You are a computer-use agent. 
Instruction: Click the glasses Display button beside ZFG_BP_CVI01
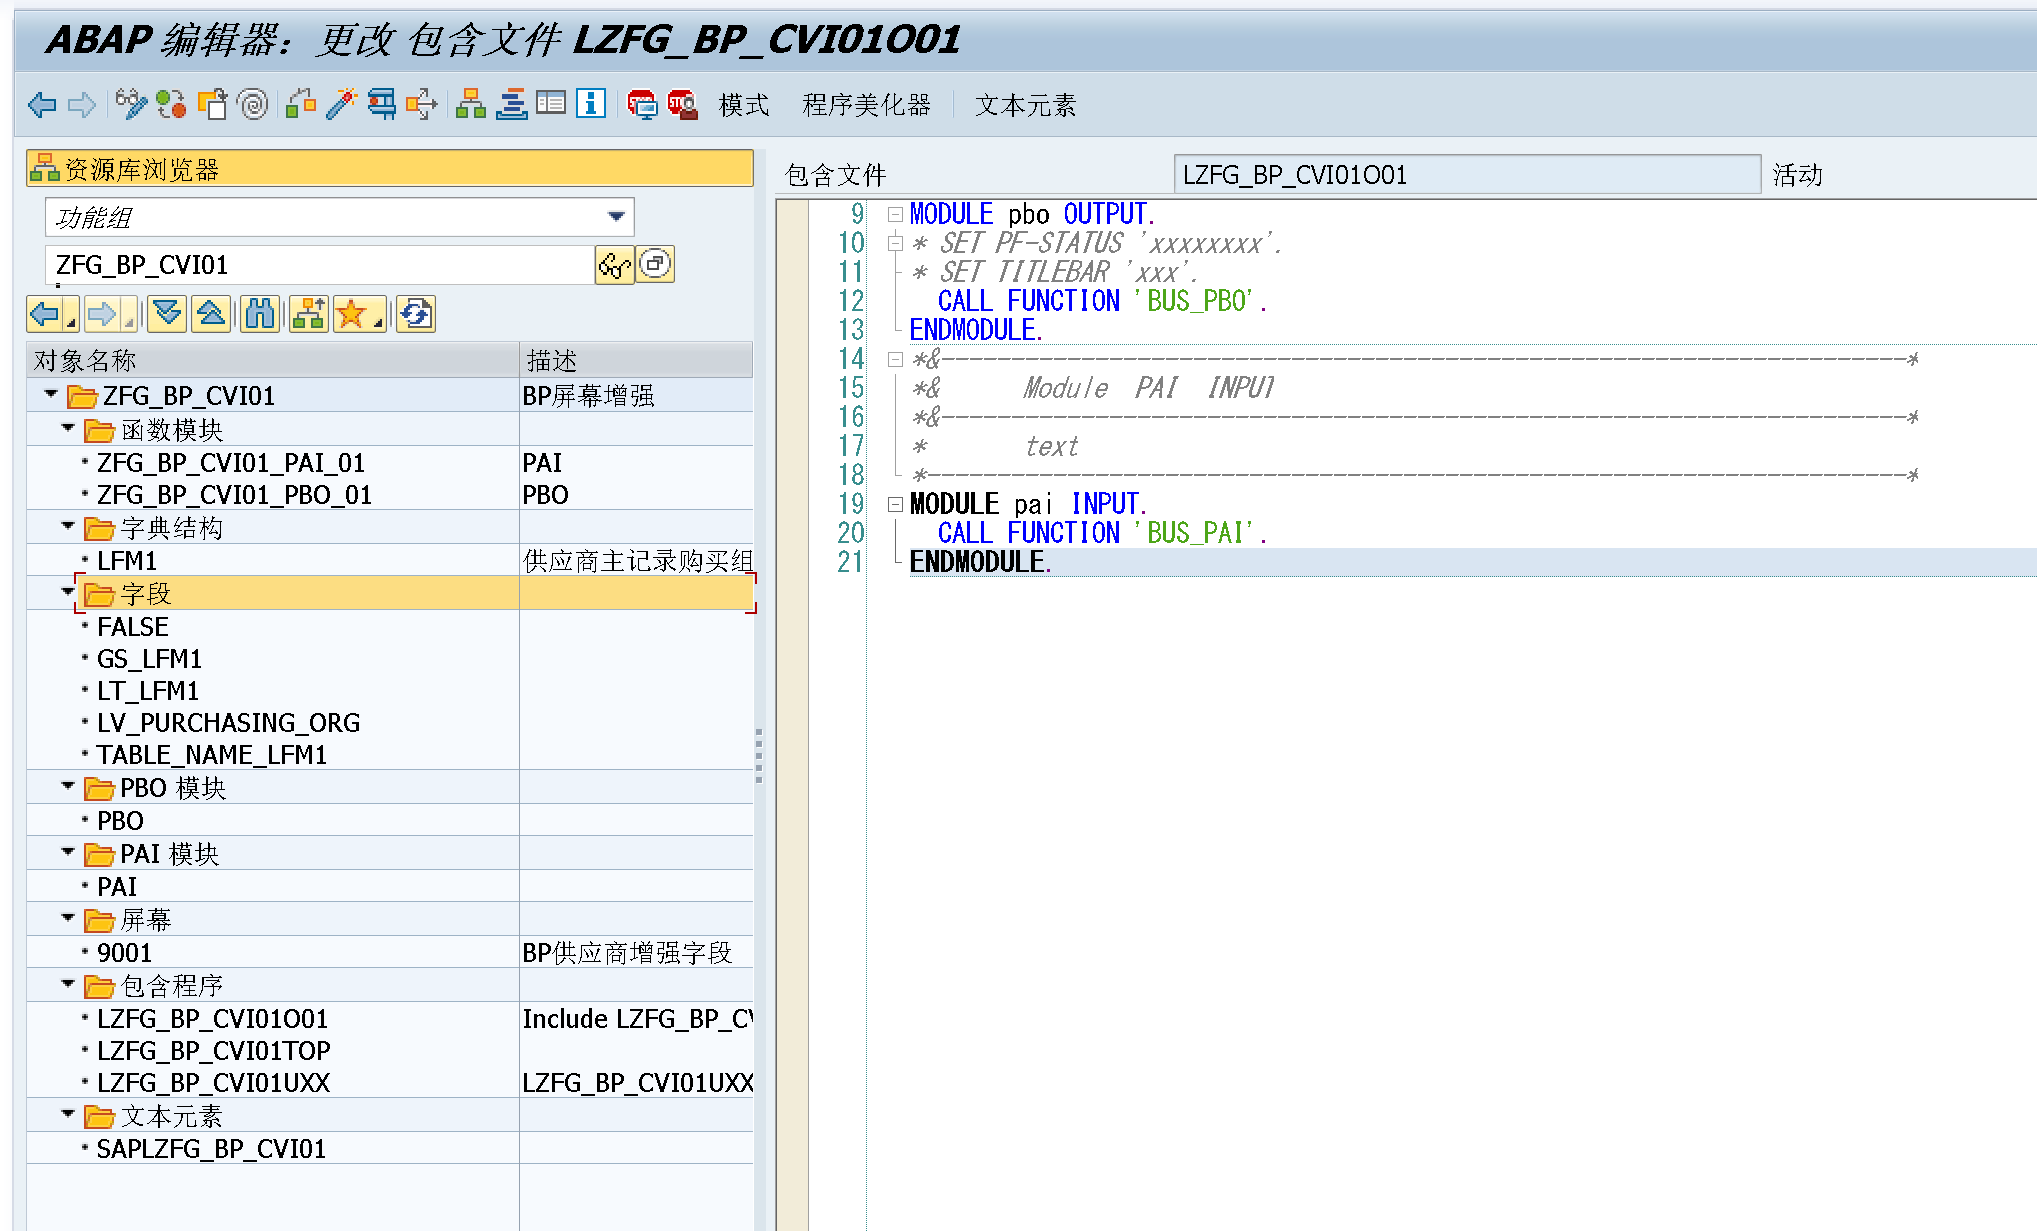point(614,265)
